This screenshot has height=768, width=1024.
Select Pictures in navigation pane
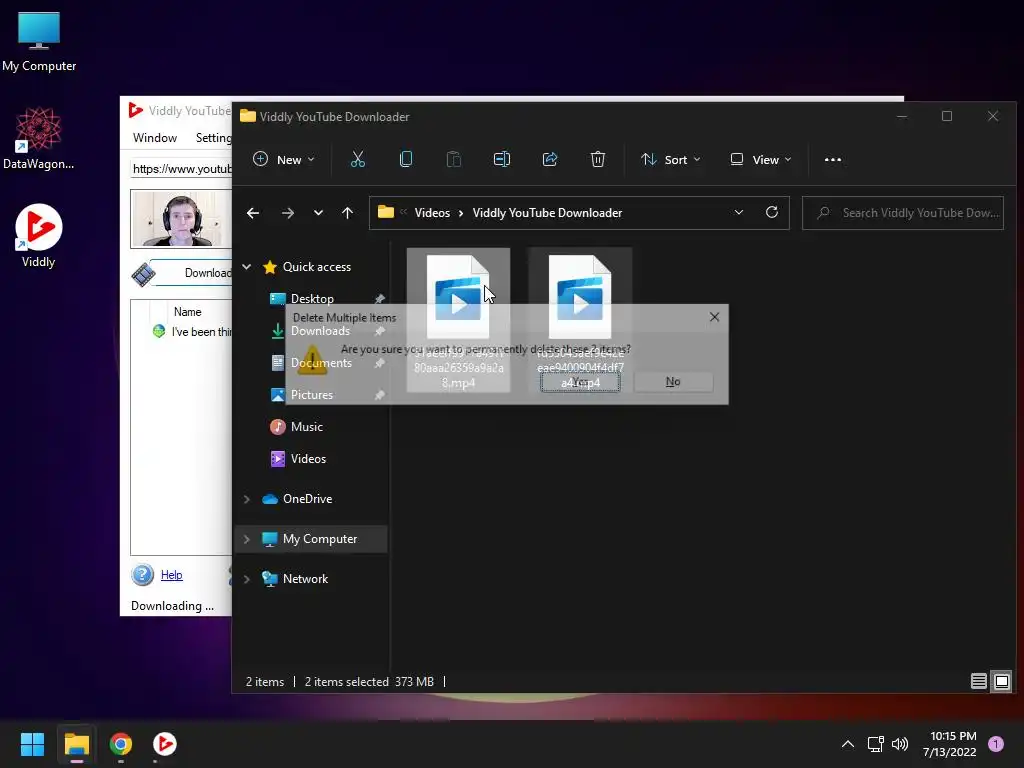[x=312, y=394]
